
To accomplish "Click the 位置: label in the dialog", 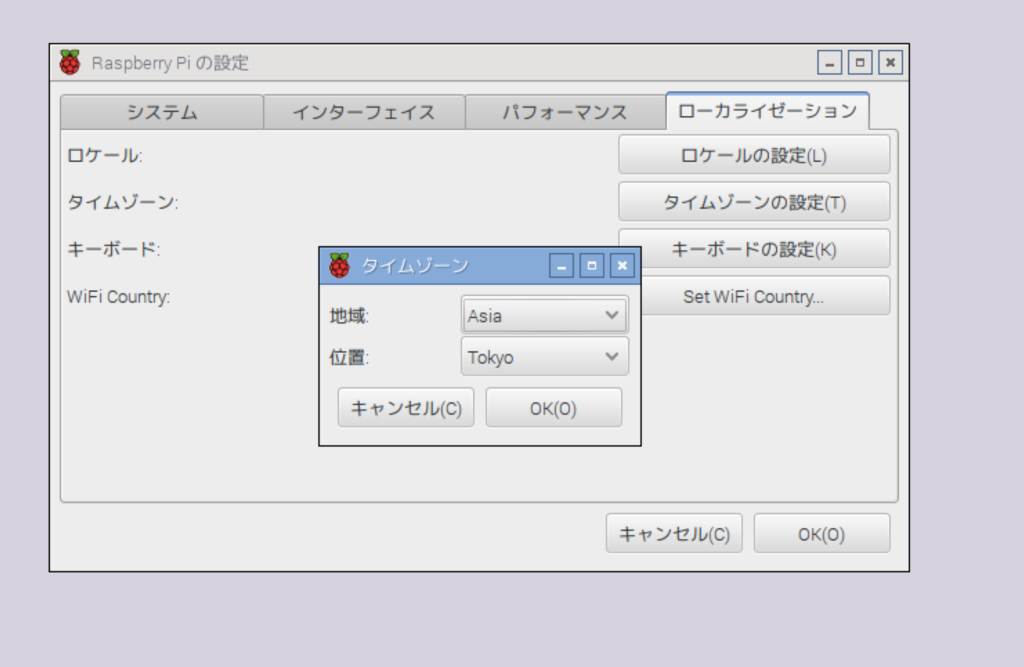I will click(x=349, y=357).
